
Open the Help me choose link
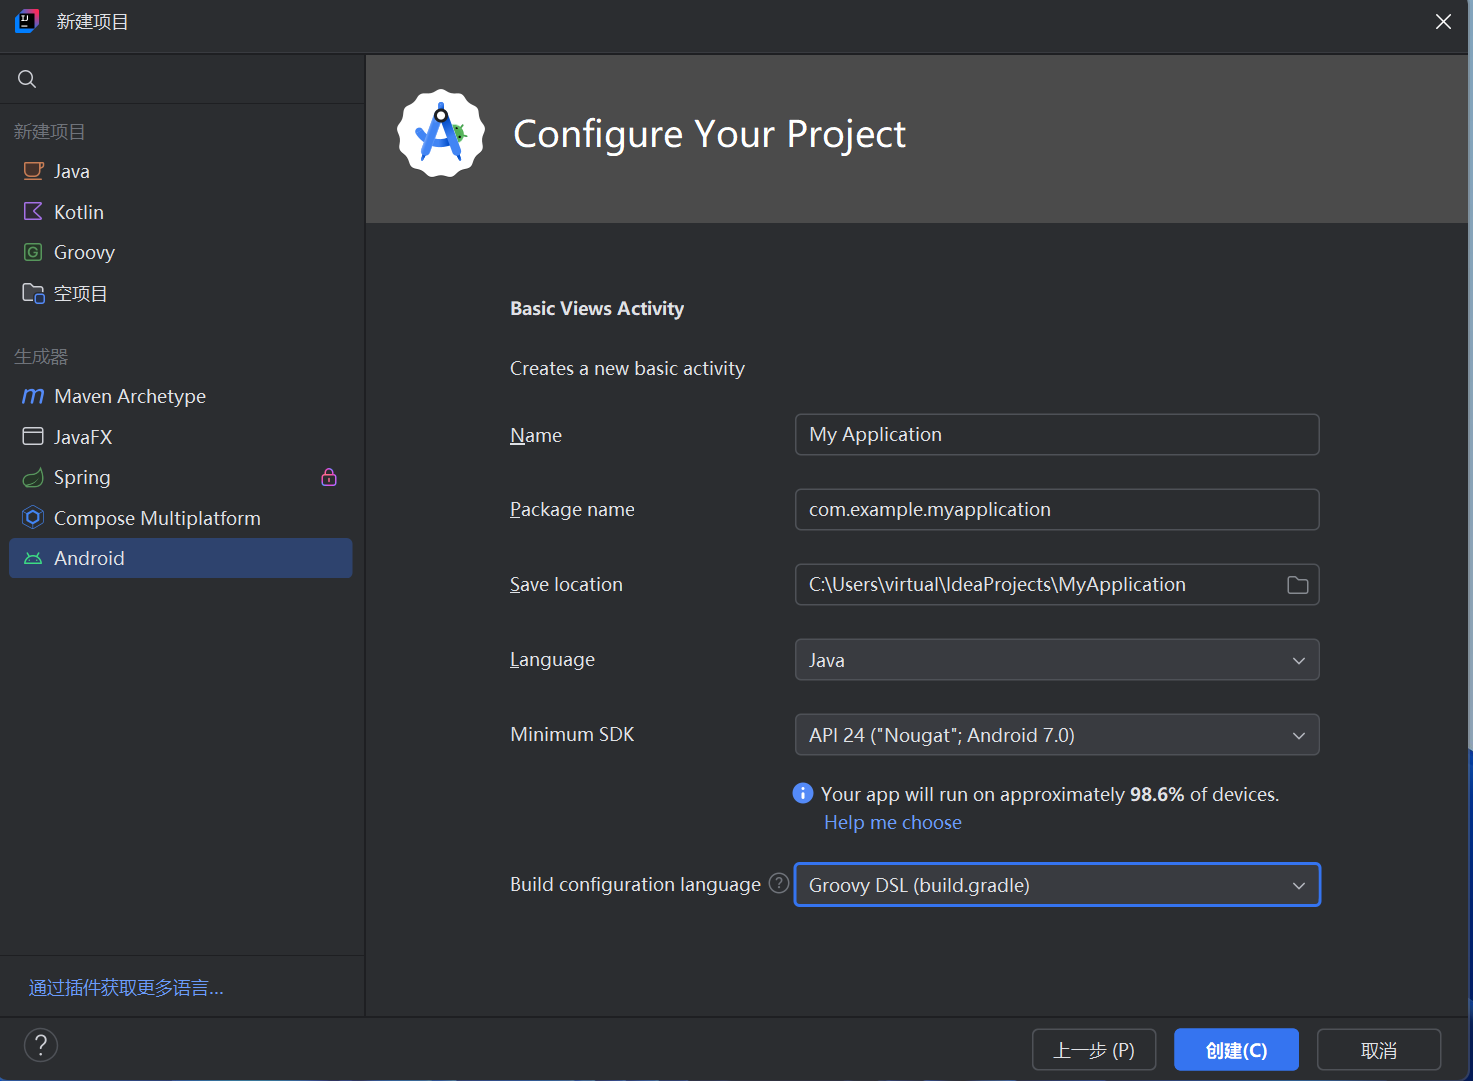[x=892, y=823]
